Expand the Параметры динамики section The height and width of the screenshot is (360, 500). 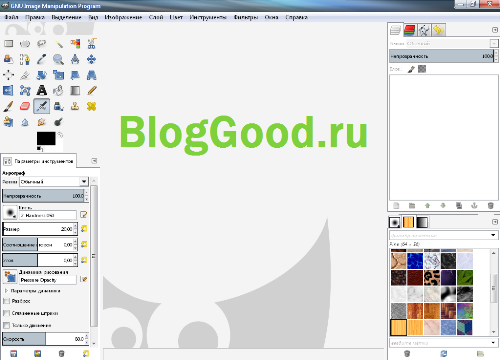[x=6, y=291]
